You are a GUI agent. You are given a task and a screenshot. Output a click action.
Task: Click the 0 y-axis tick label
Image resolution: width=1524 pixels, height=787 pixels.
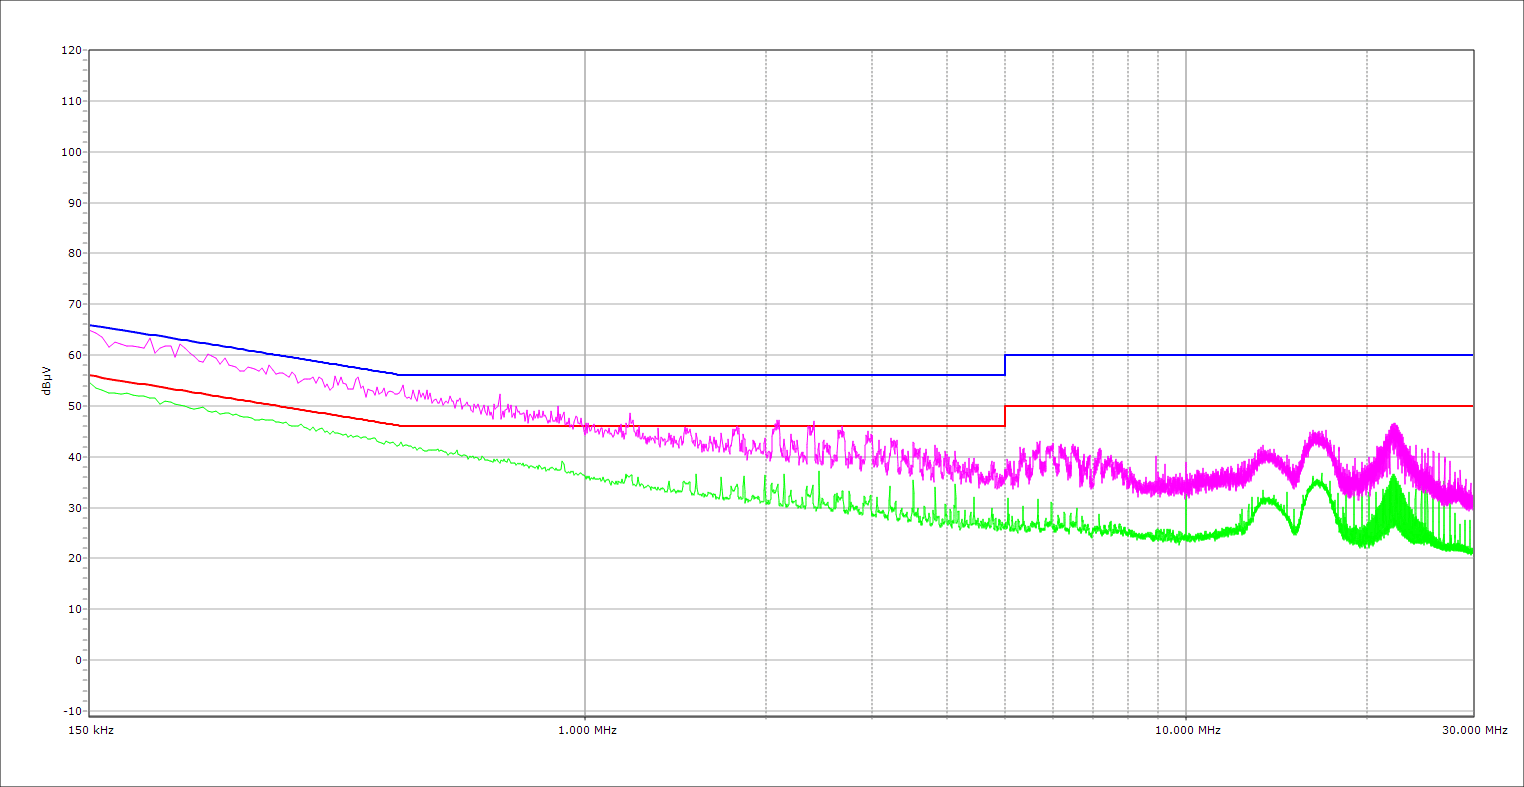[76, 660]
